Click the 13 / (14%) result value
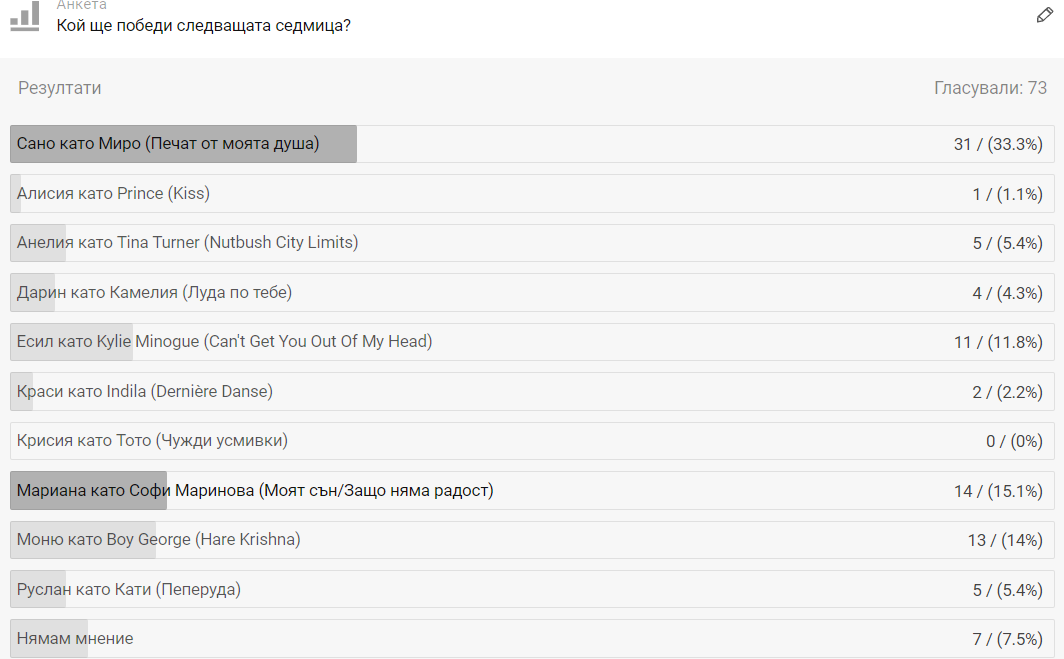The width and height of the screenshot is (1064, 659). (x=1004, y=541)
